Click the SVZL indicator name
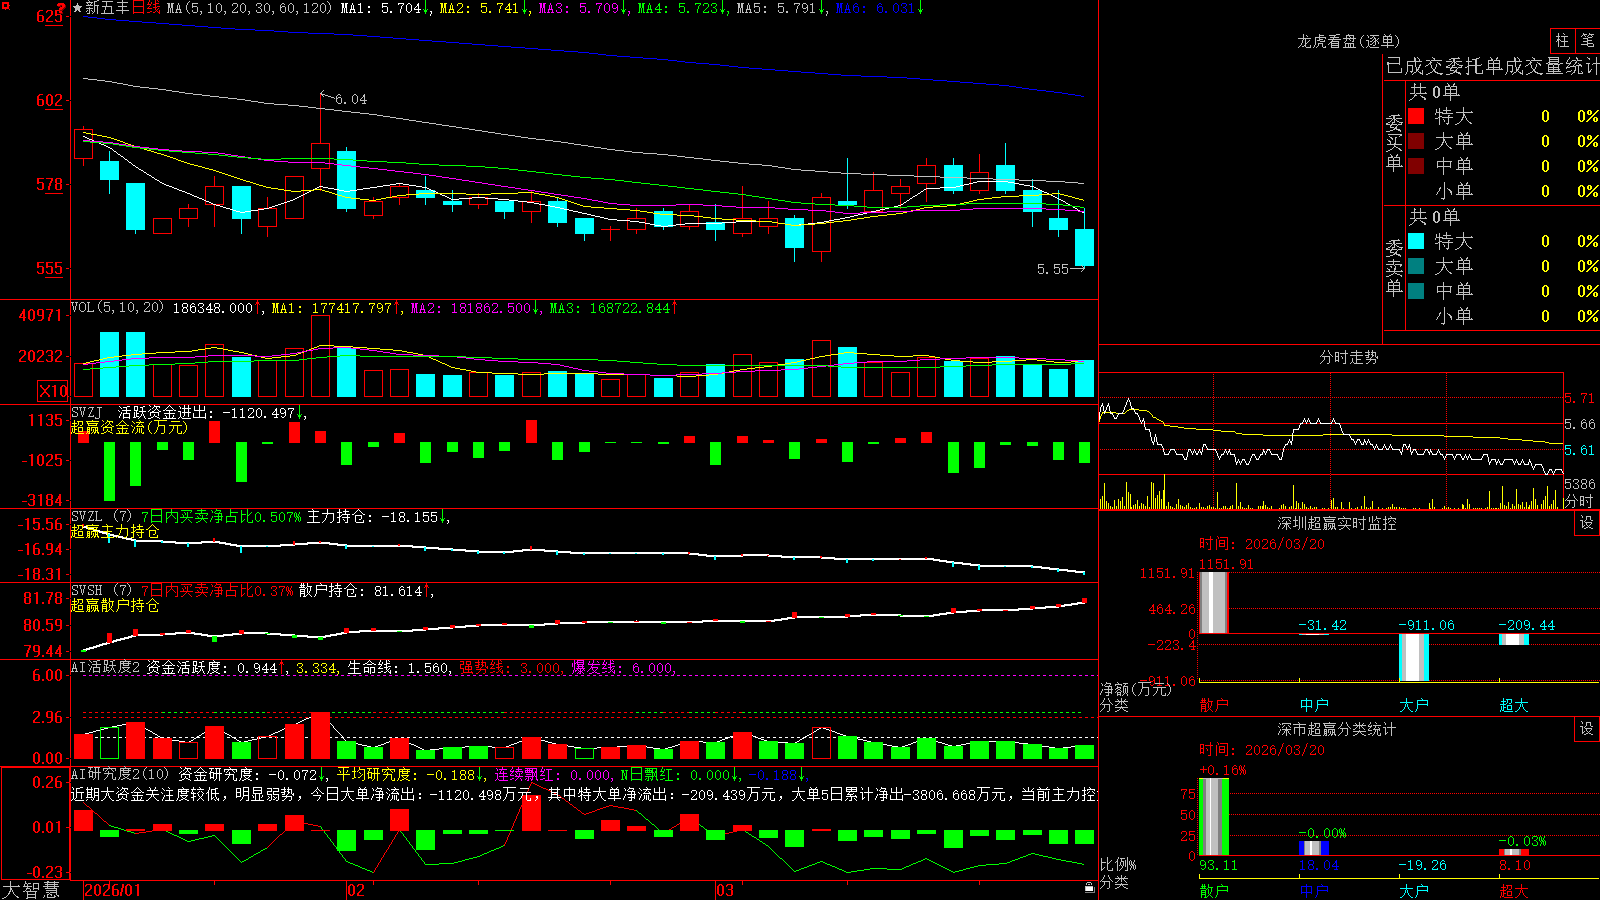This screenshot has width=1600, height=900. [87, 517]
